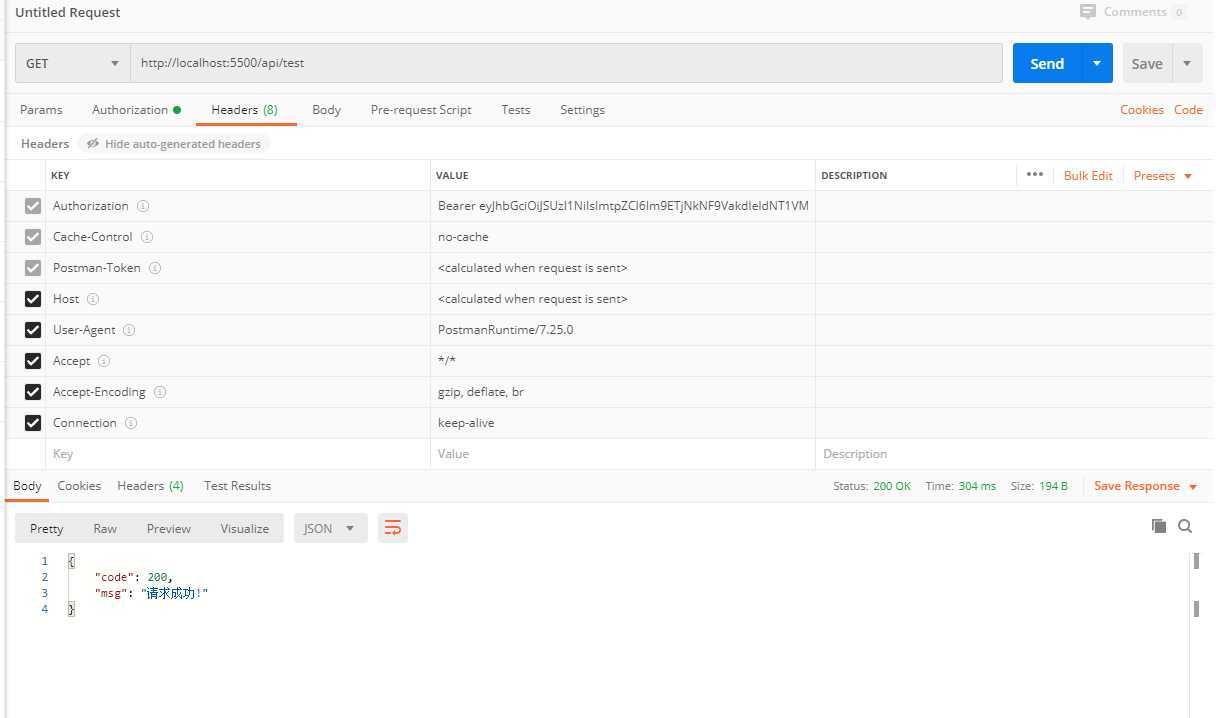Show info for Postman-Token header
Viewport: 1216px width, 718px height.
pos(155,268)
